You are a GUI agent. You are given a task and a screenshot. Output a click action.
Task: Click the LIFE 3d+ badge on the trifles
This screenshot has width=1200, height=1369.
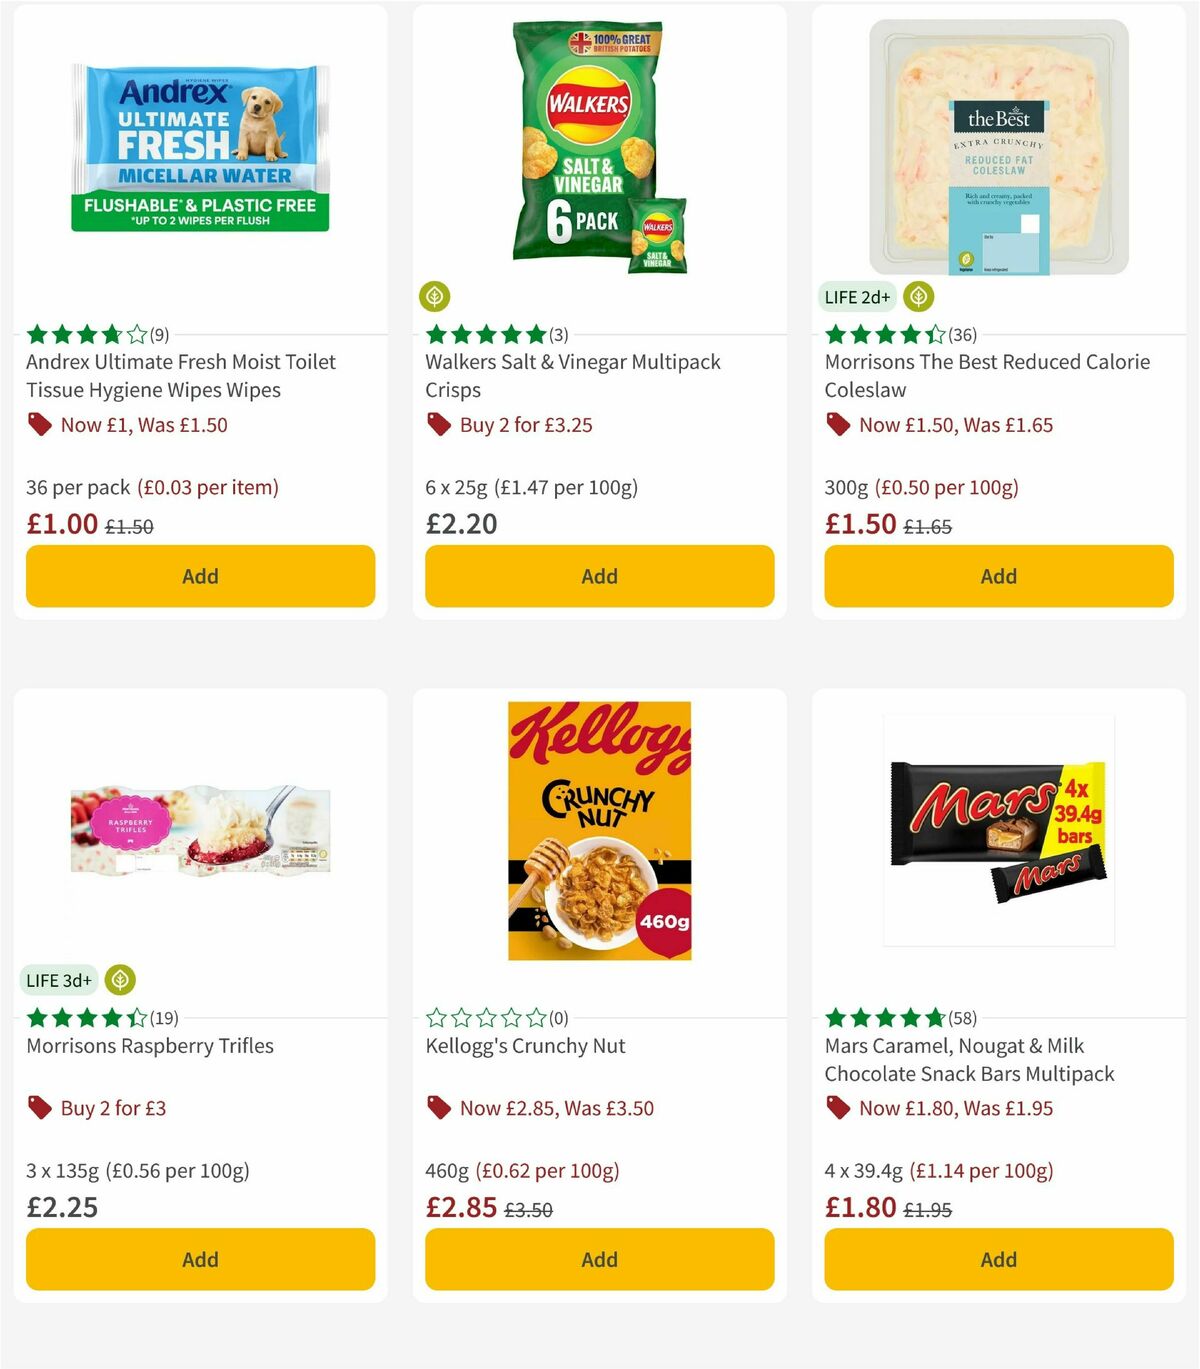pyautogui.click(x=58, y=980)
